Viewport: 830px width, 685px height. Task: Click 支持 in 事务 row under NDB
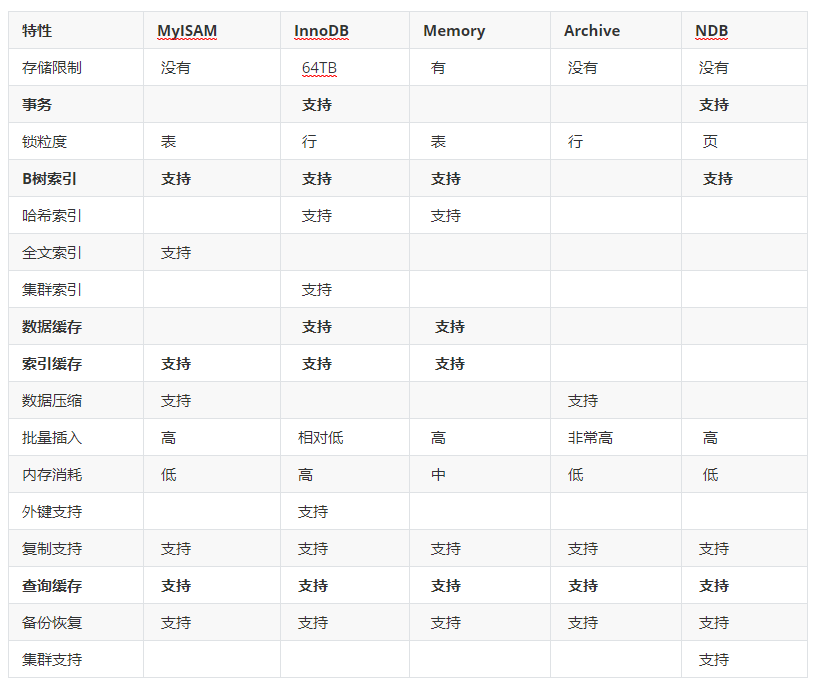[714, 105]
